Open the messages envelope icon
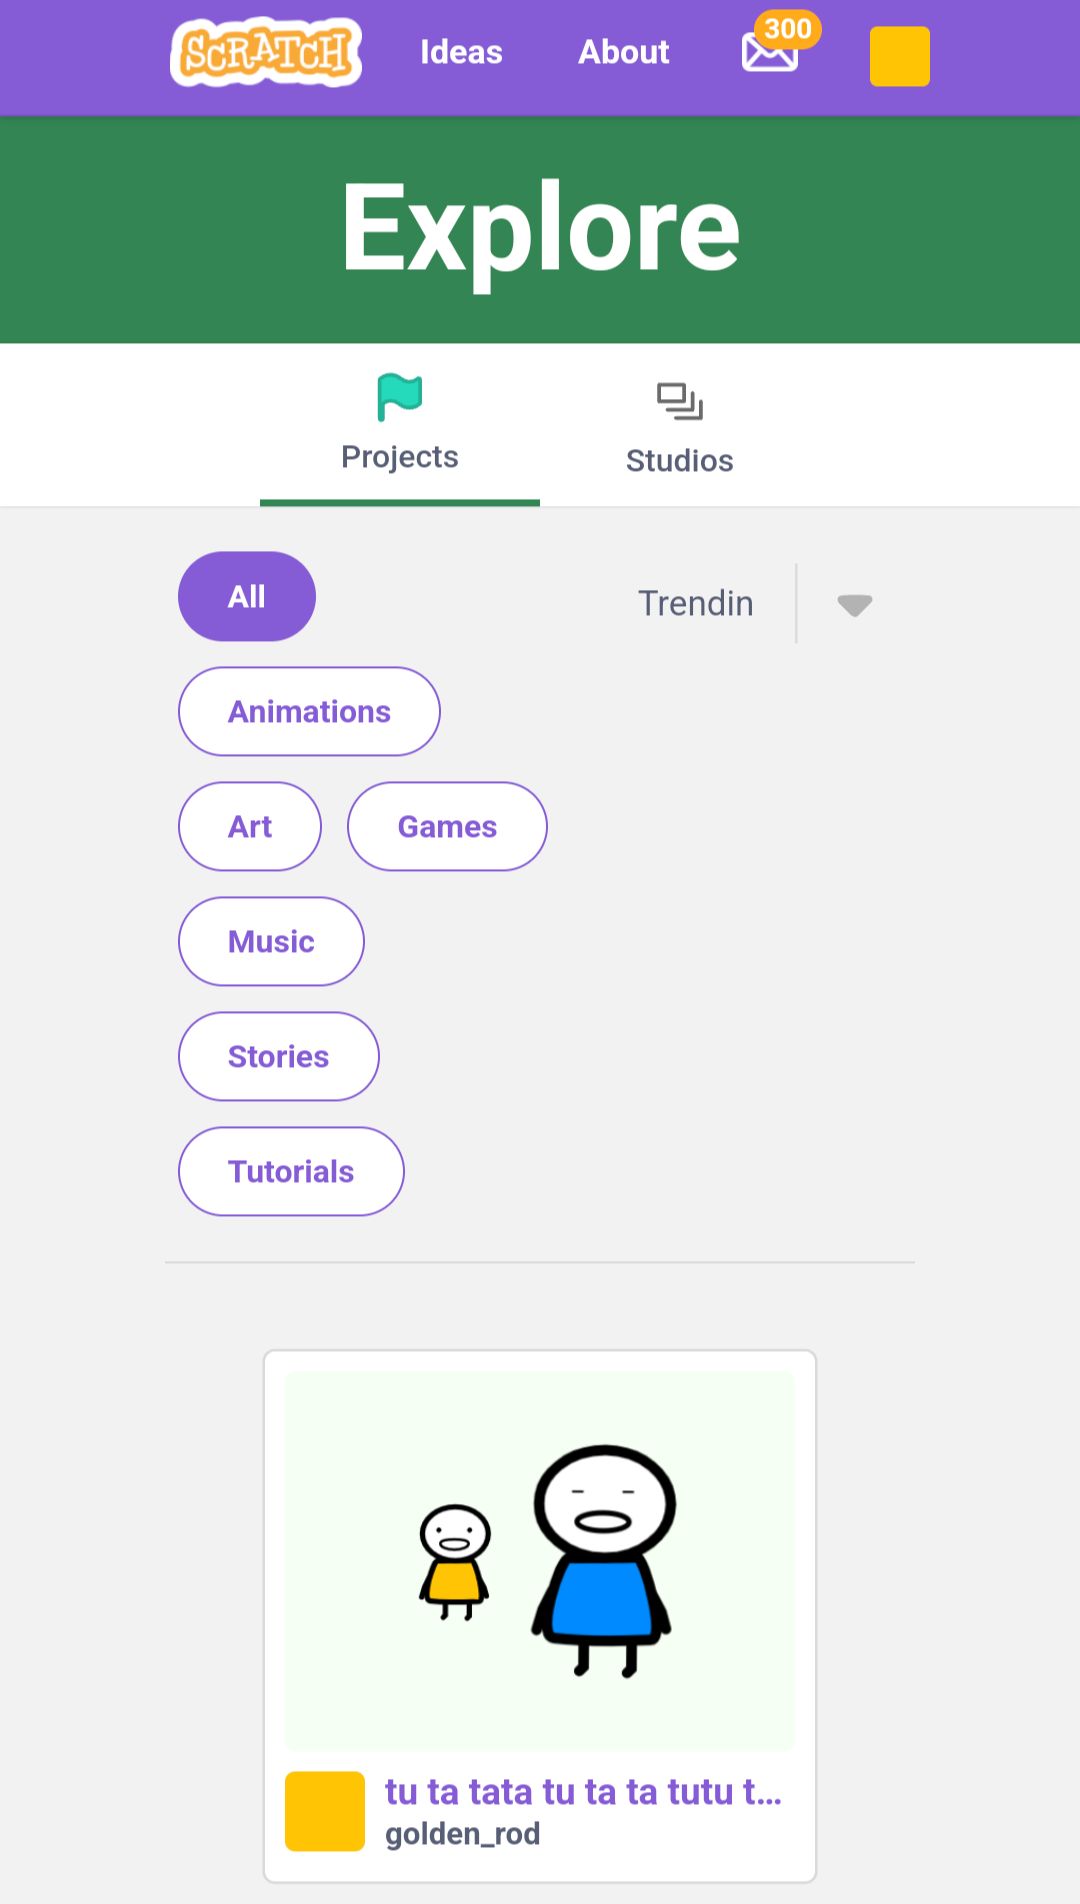The height and width of the screenshot is (1904, 1080). click(x=769, y=53)
